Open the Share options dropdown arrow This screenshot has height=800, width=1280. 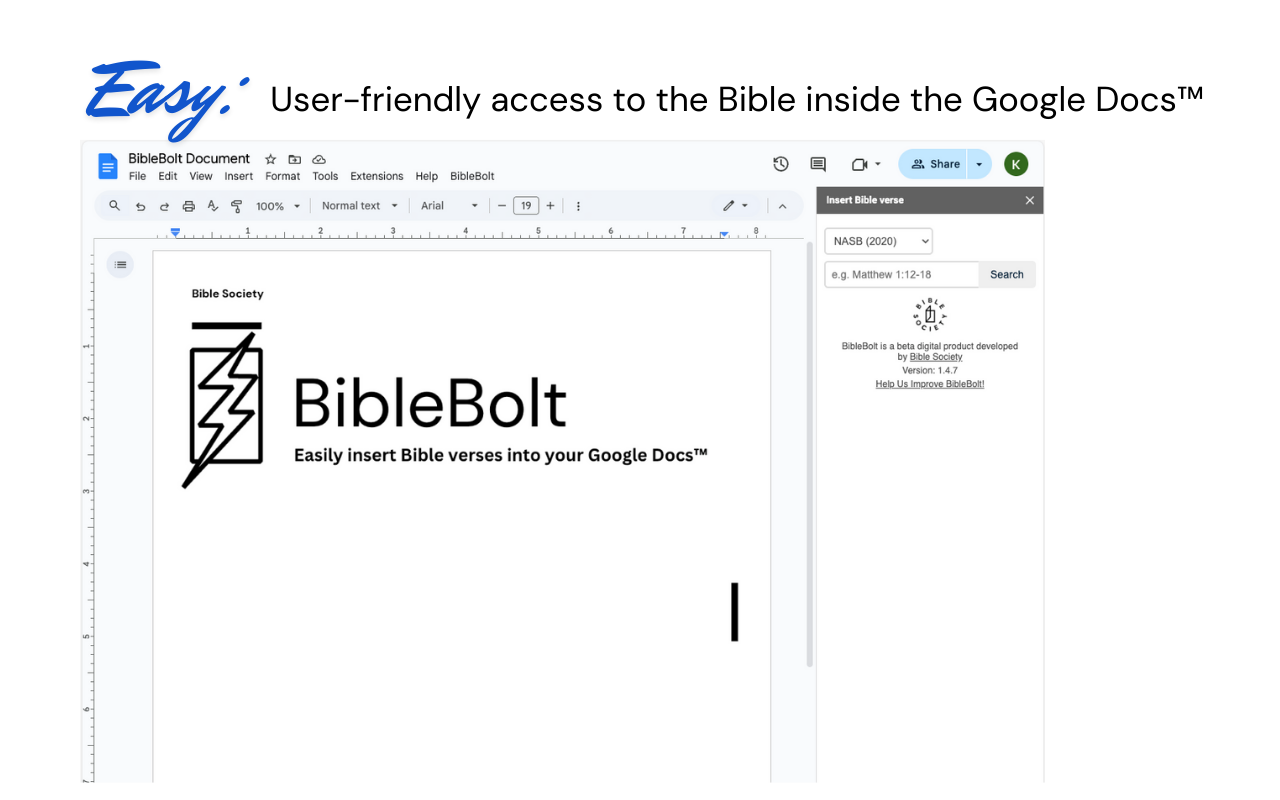980,164
